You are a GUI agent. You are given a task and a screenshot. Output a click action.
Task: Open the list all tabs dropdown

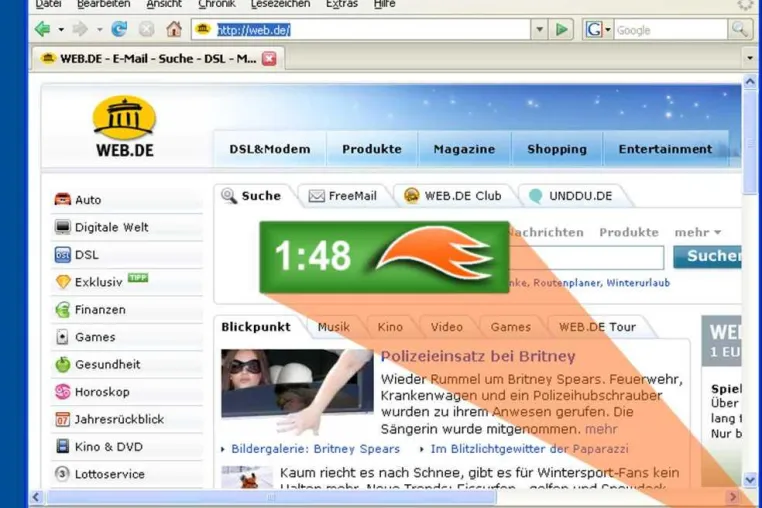click(750, 58)
